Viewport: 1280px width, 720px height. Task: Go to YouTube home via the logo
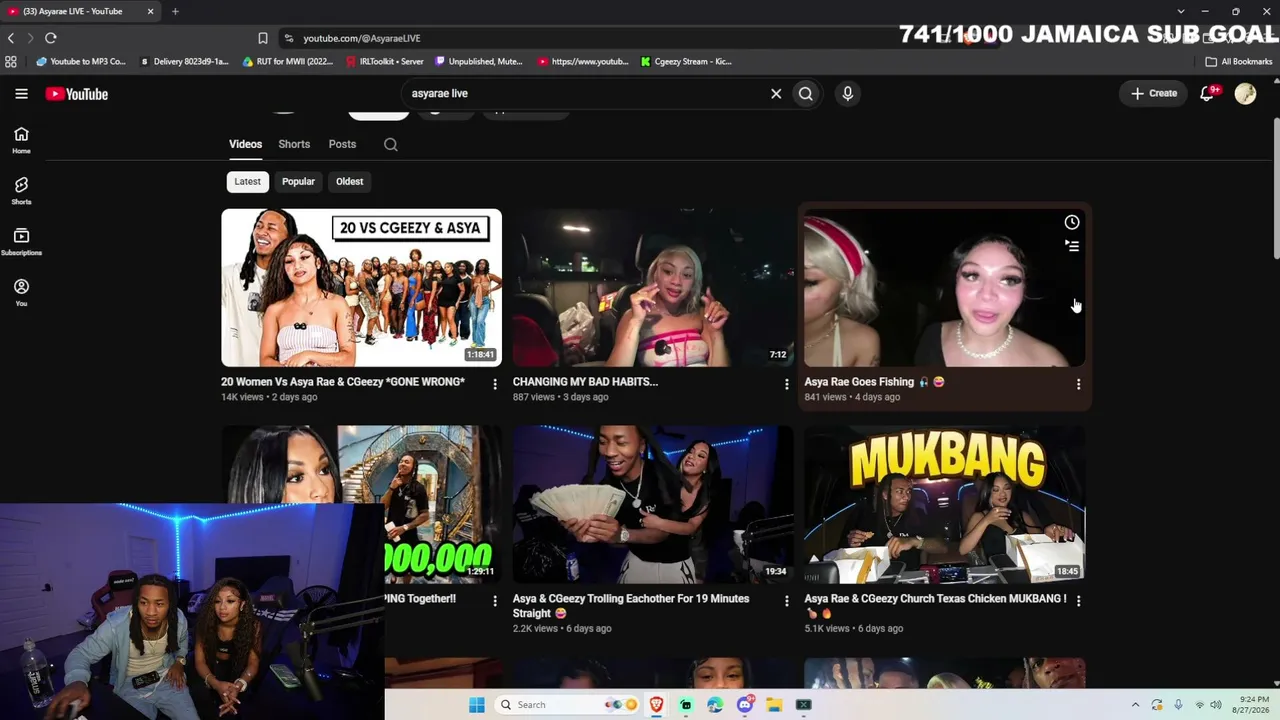[x=76, y=94]
